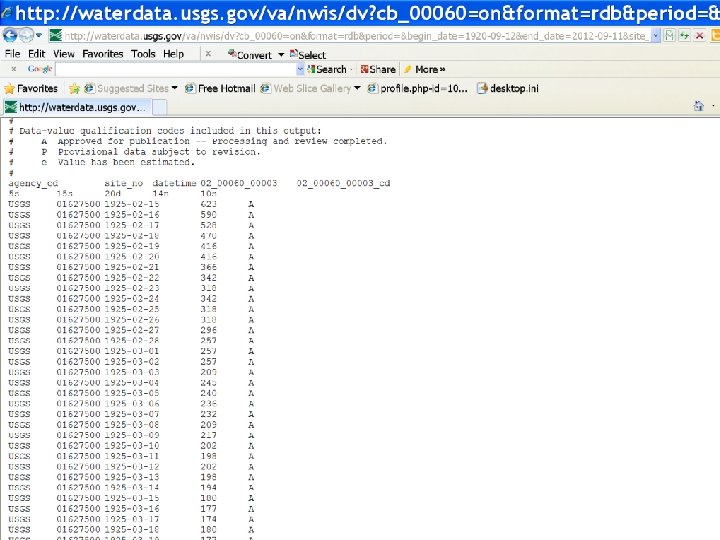Click the address bar URL field
This screenshot has height=540, width=720.
pyautogui.click(x=356, y=35)
